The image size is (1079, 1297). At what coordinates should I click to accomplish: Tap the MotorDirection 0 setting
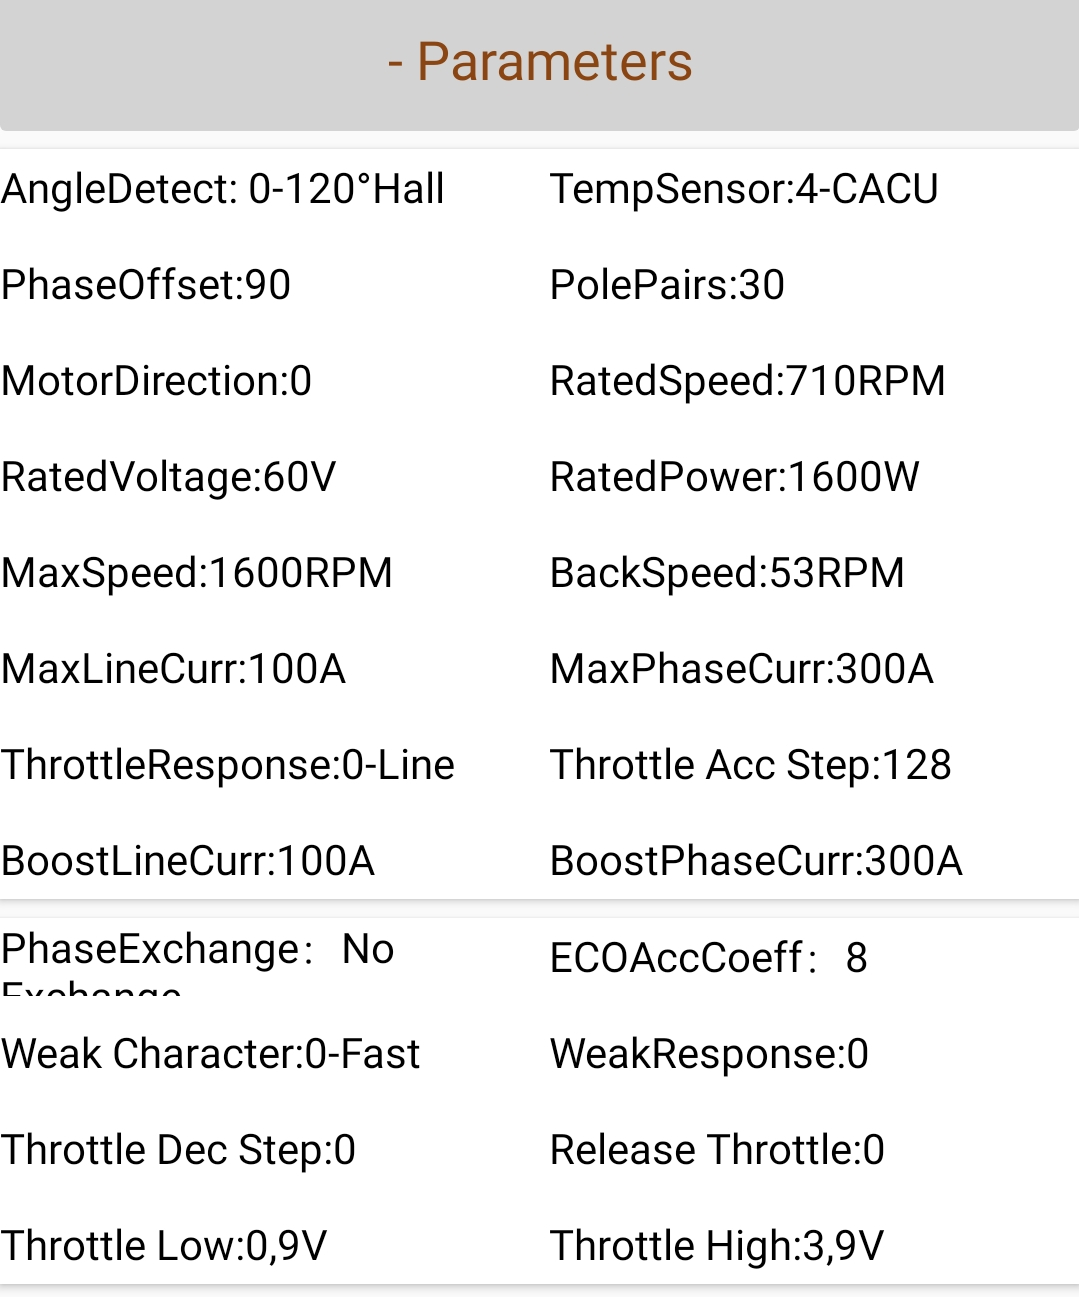(157, 381)
